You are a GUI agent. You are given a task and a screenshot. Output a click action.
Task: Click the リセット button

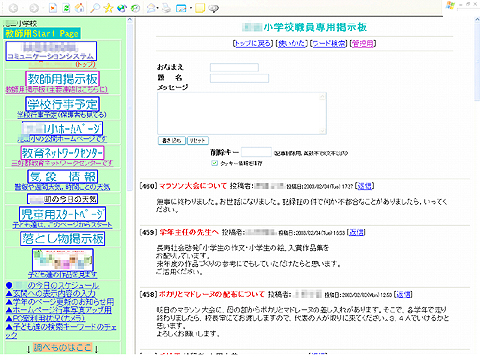click(x=198, y=141)
